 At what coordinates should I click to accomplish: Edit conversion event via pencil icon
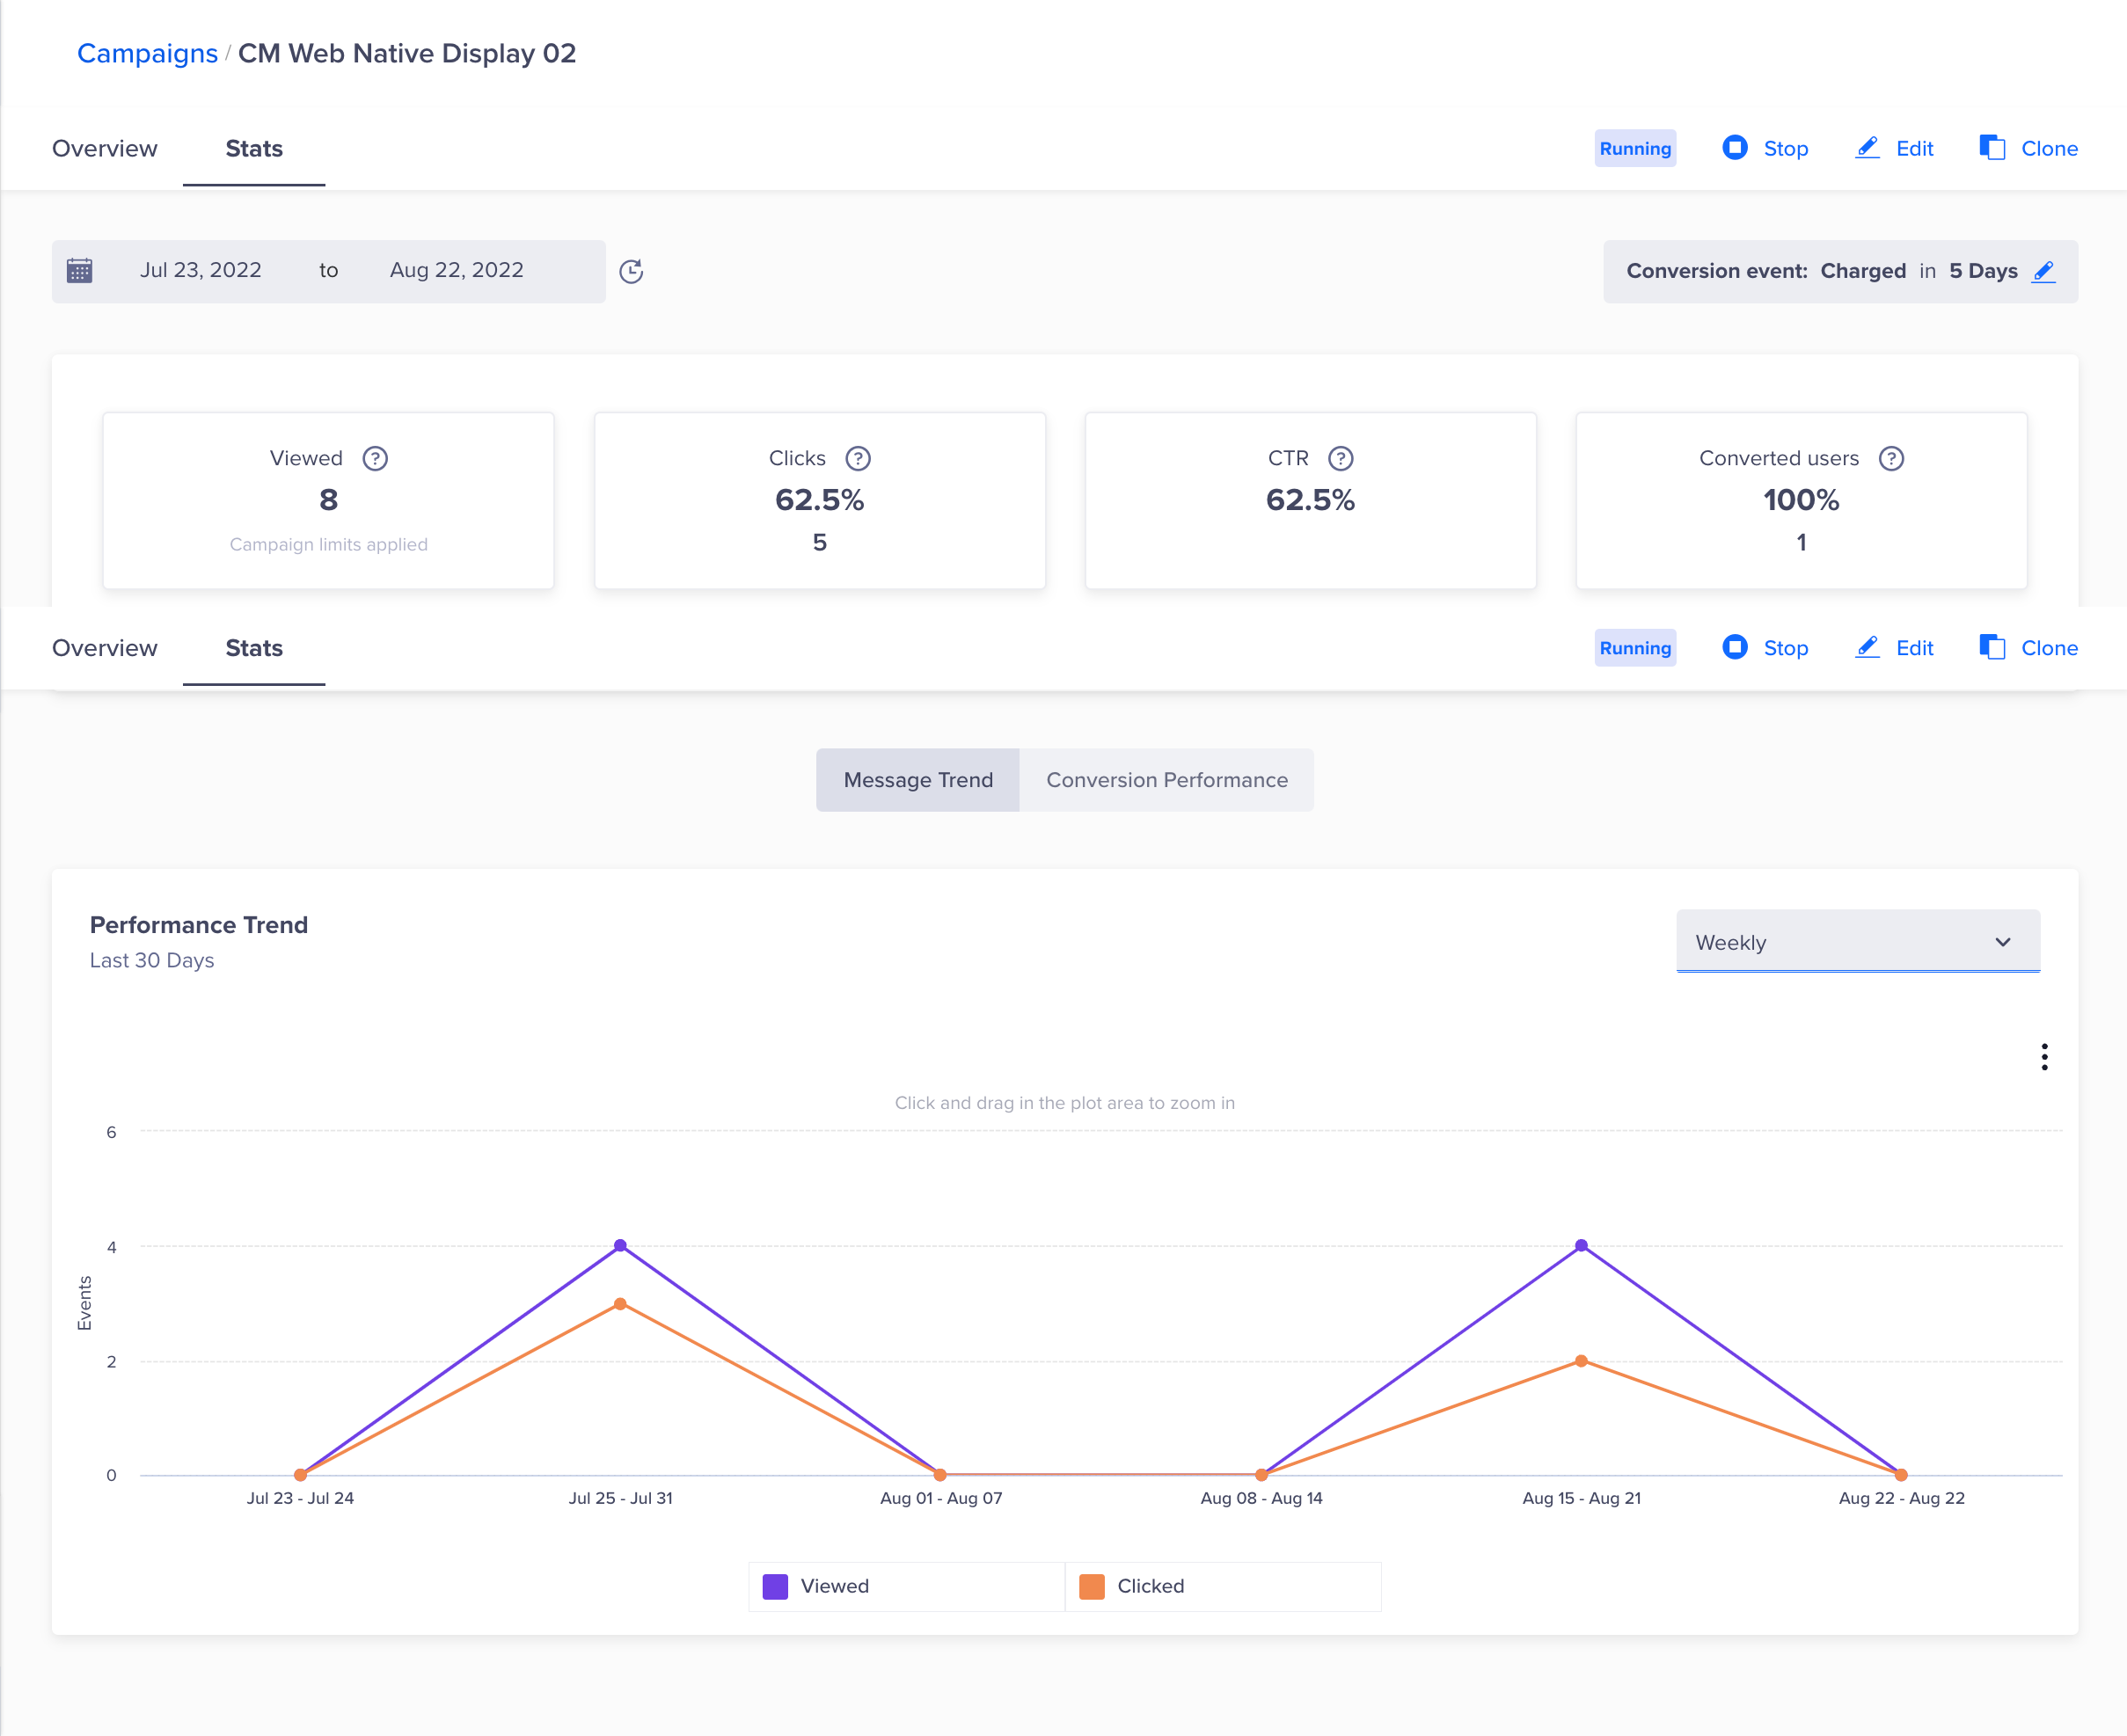click(x=2044, y=271)
